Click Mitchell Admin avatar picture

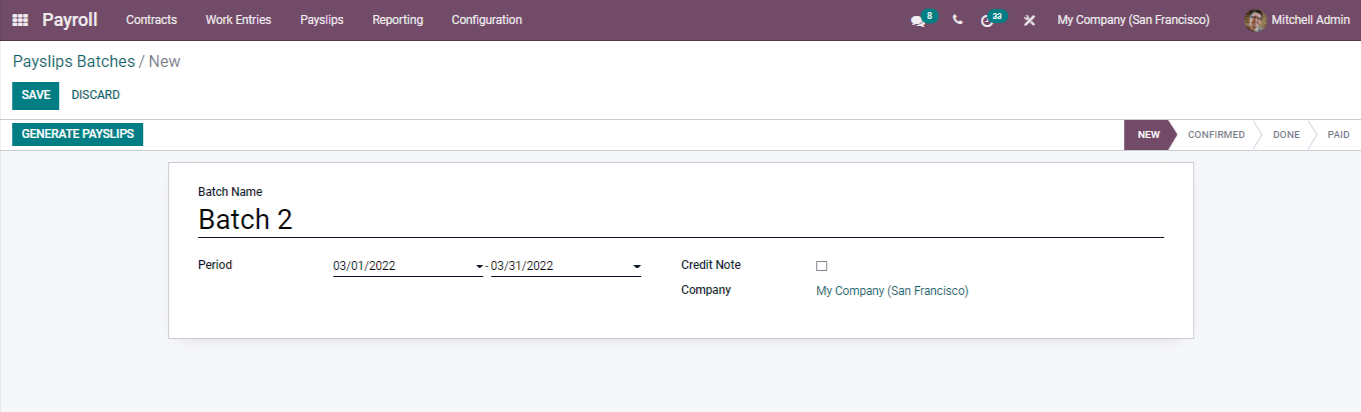tap(1255, 20)
